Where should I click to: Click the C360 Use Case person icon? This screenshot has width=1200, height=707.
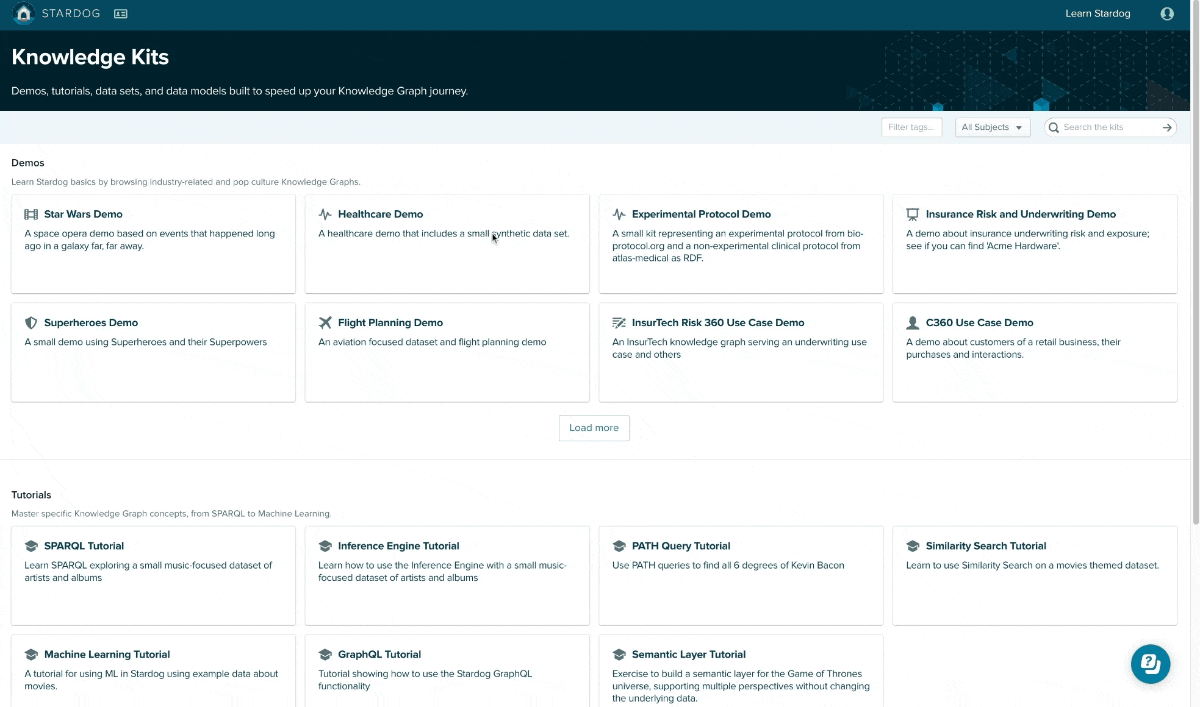pos(913,323)
